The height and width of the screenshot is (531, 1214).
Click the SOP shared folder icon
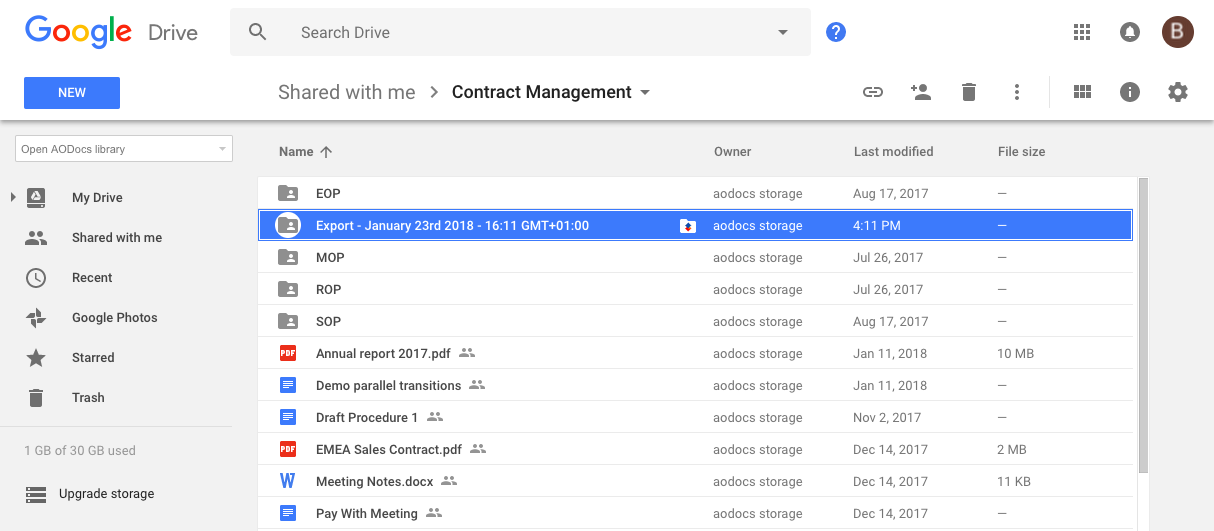click(x=288, y=321)
